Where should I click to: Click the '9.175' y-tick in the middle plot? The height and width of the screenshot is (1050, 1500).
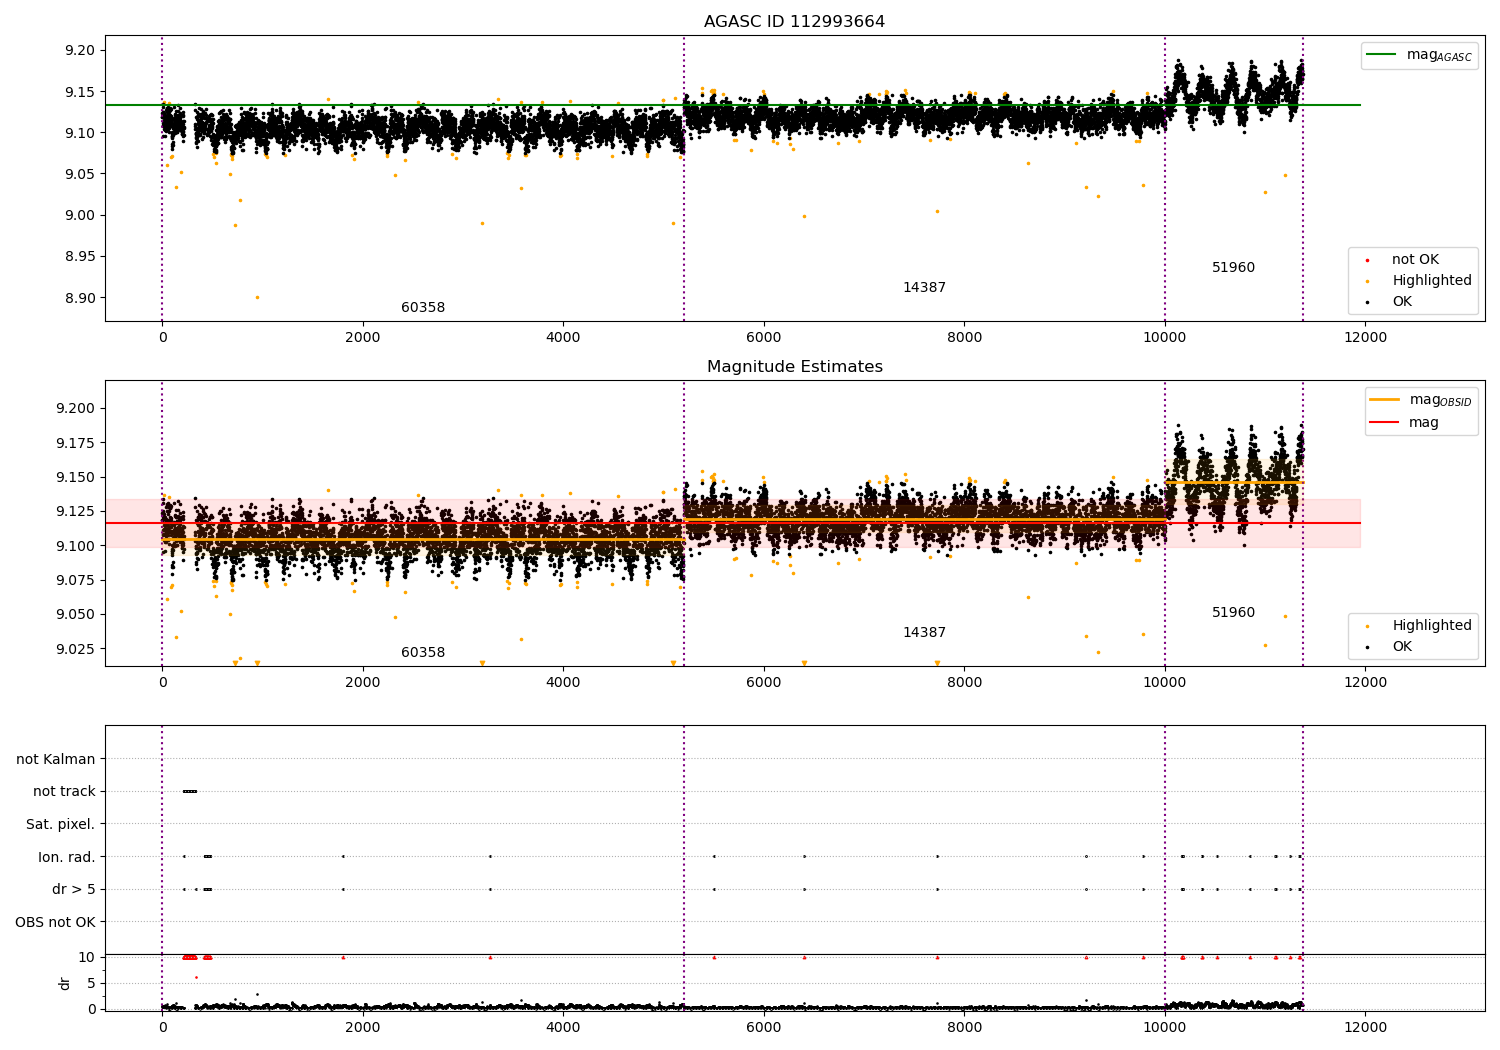coord(76,443)
